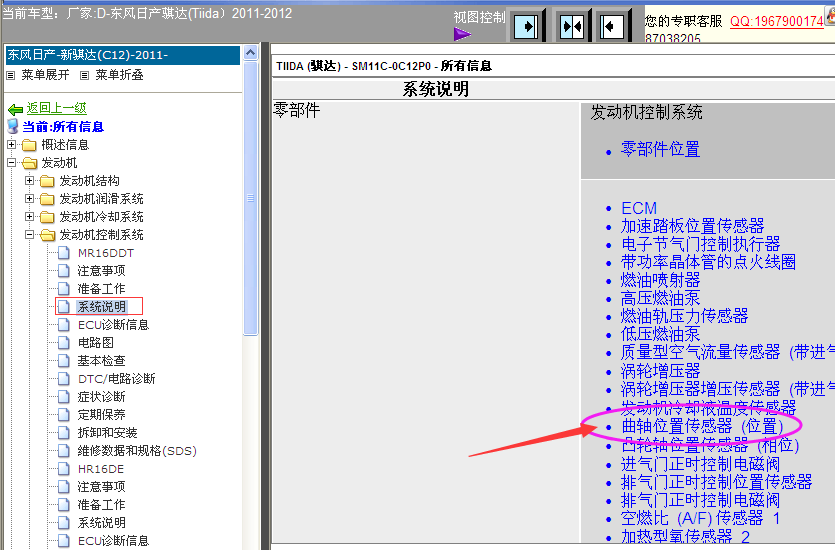Open the 低压燃油泵 link
The height and width of the screenshot is (550, 835).
pos(660,334)
